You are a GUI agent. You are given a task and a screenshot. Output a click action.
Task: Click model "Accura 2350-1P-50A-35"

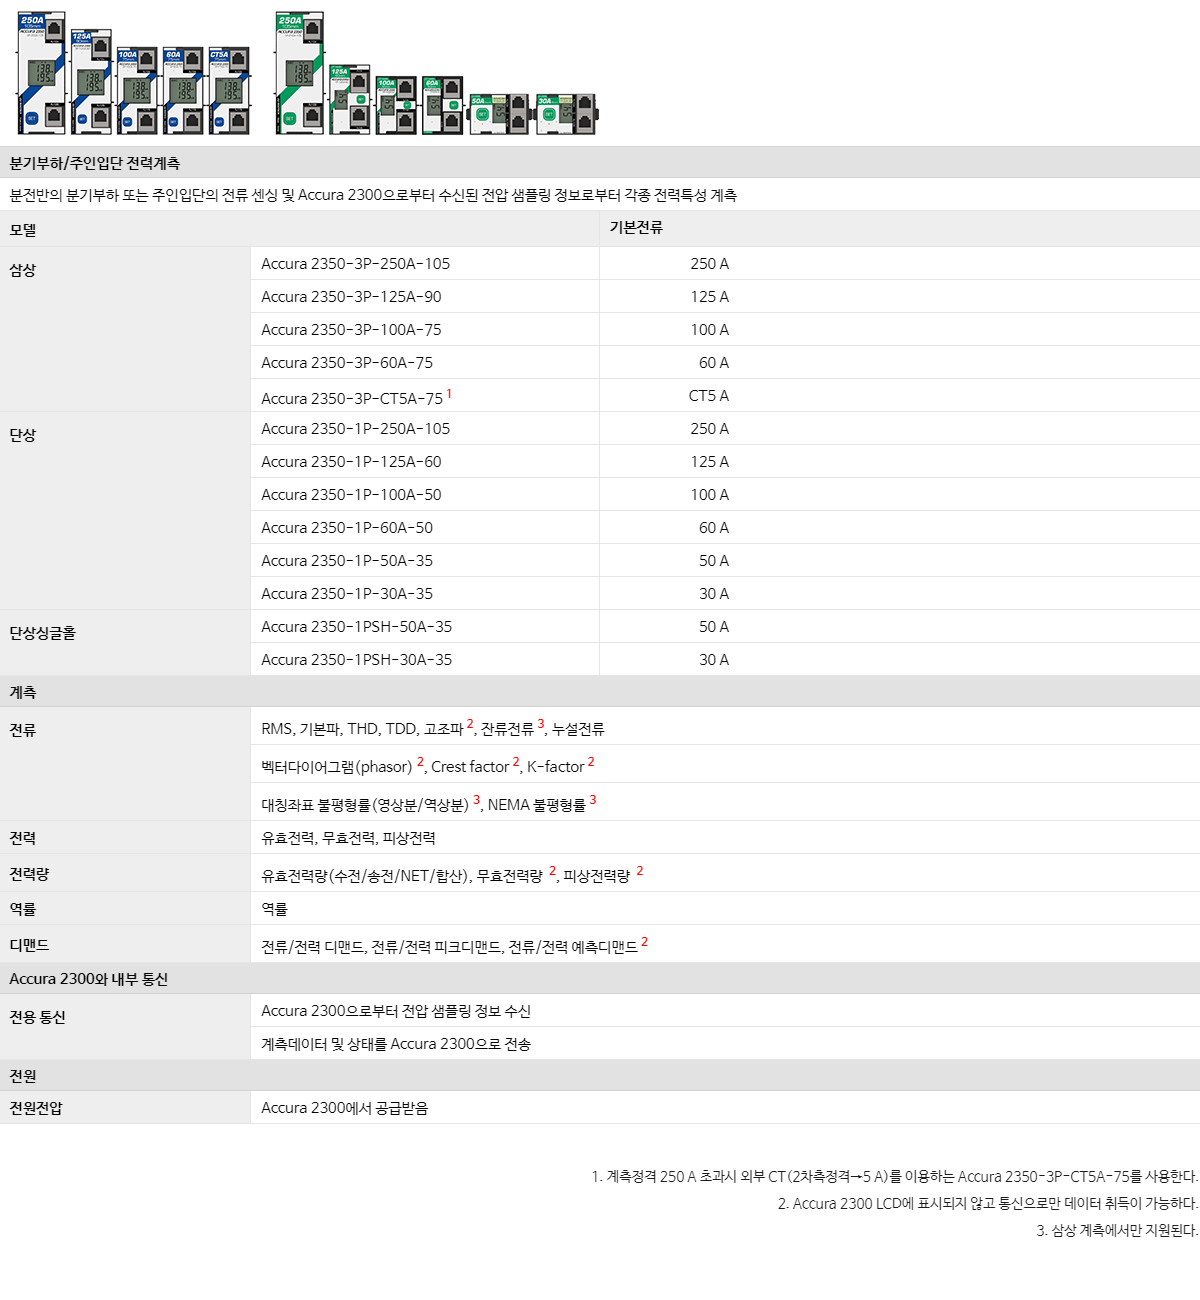pos(347,561)
